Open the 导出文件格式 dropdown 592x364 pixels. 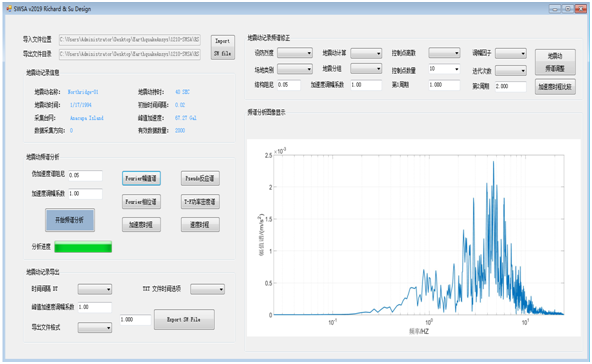click(x=95, y=327)
